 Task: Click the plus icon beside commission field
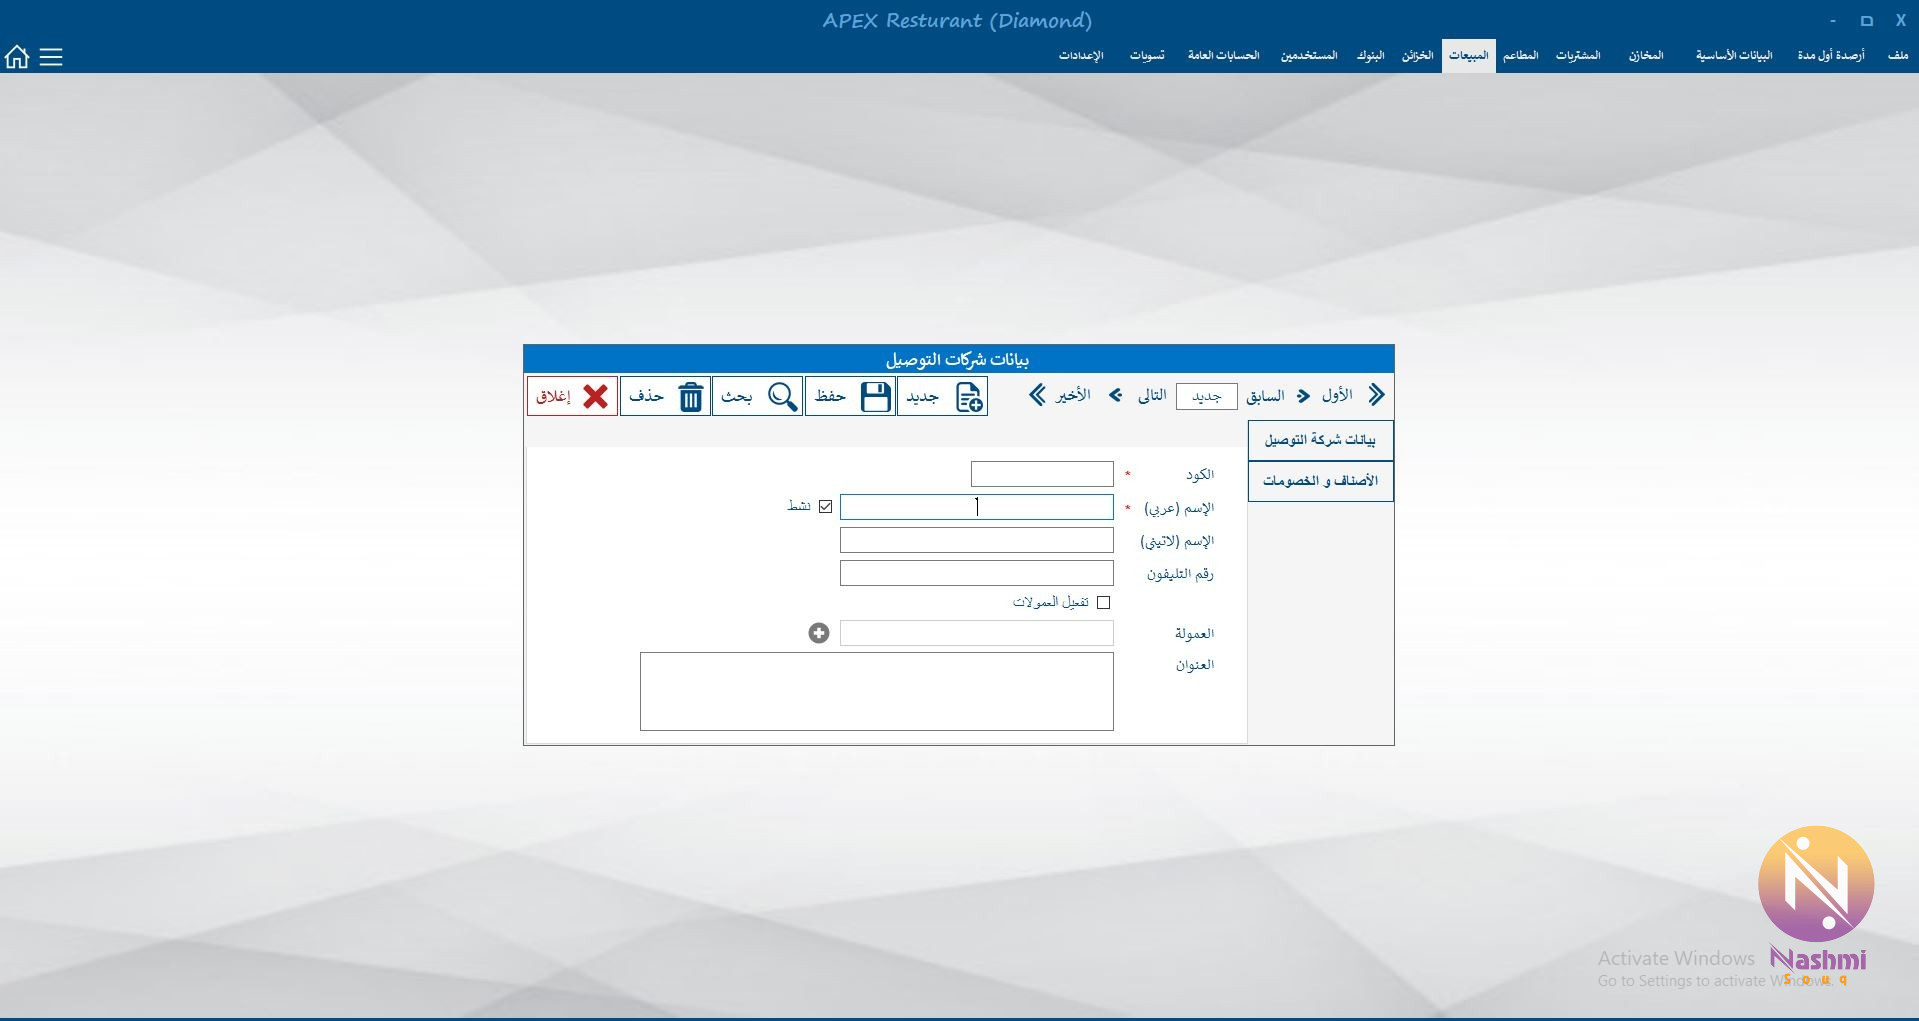pos(819,633)
